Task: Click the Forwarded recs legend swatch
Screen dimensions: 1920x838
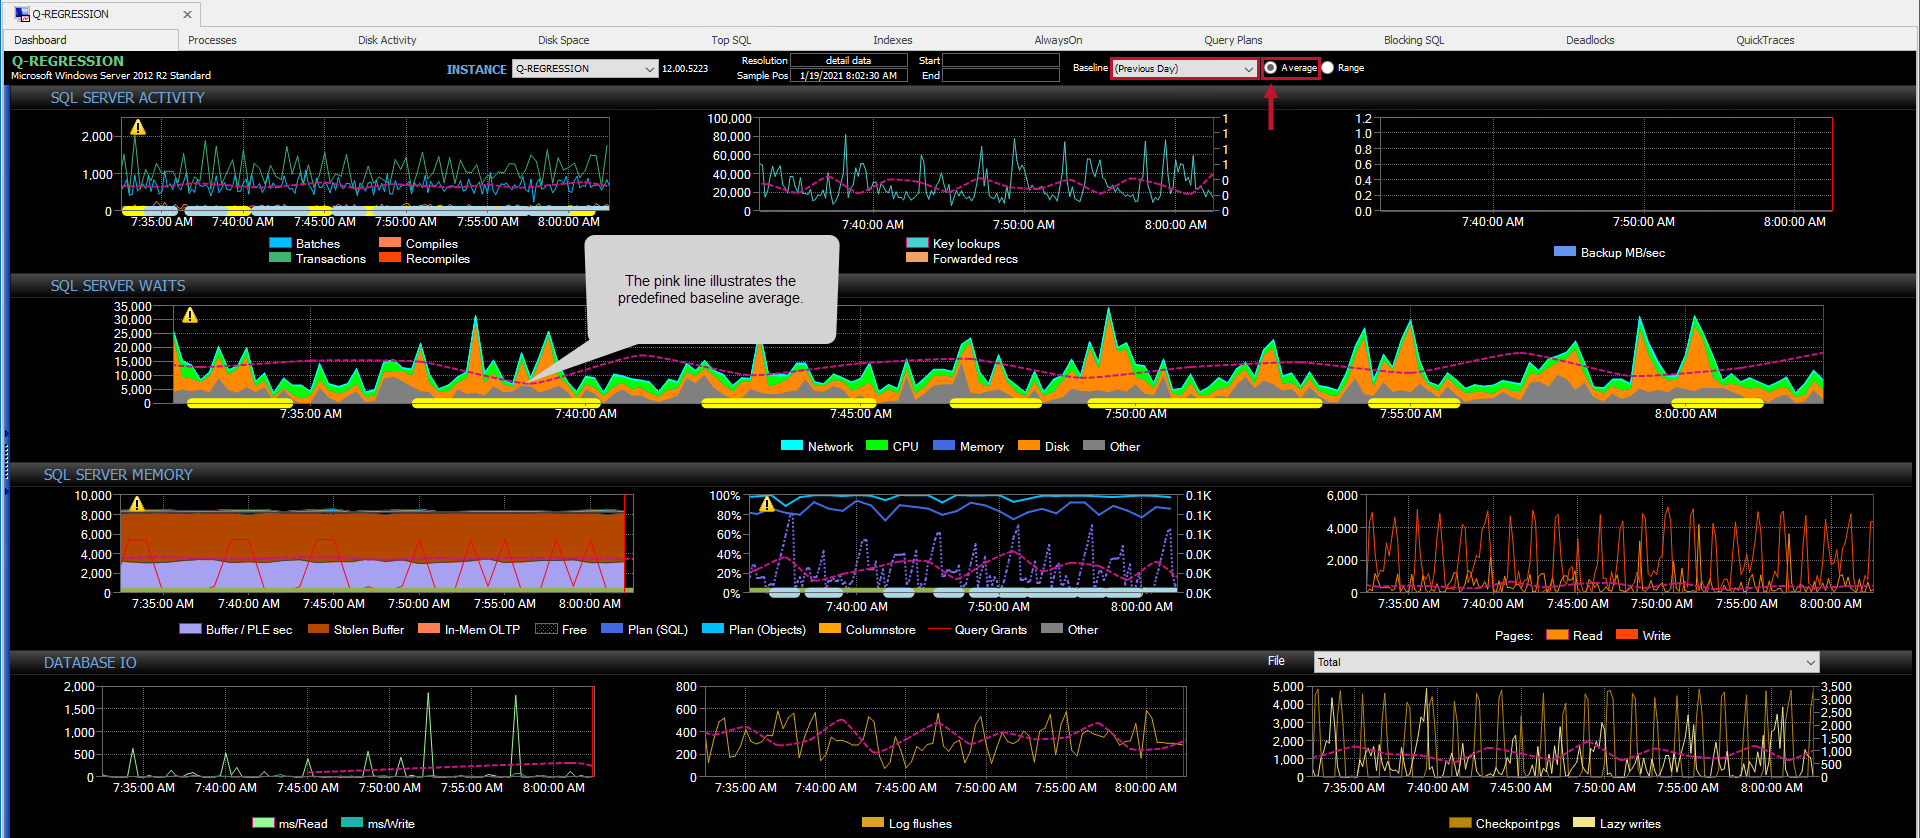Action: pos(917,258)
